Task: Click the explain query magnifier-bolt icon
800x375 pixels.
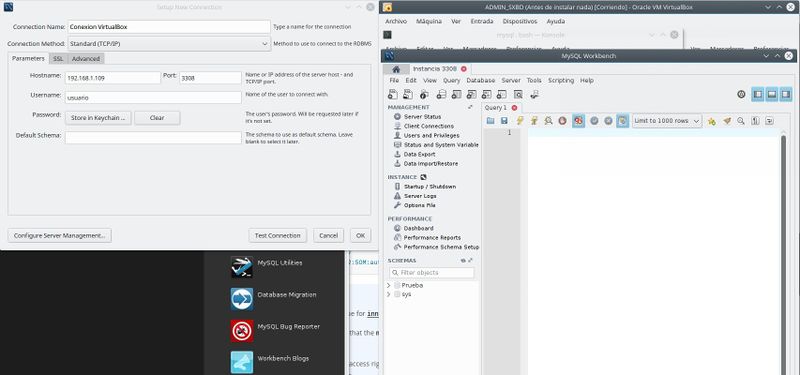Action: click(548, 121)
